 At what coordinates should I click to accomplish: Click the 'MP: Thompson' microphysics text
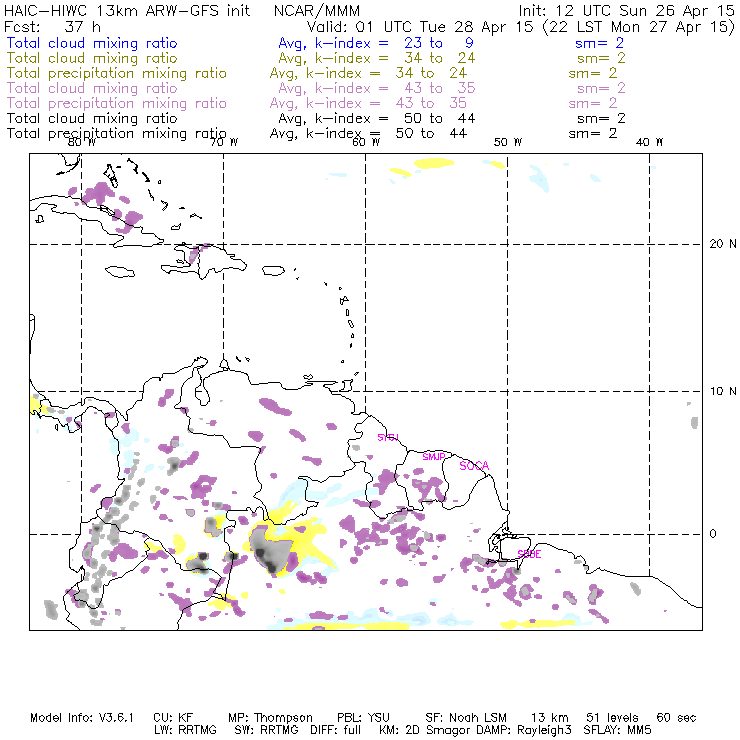tap(270, 718)
